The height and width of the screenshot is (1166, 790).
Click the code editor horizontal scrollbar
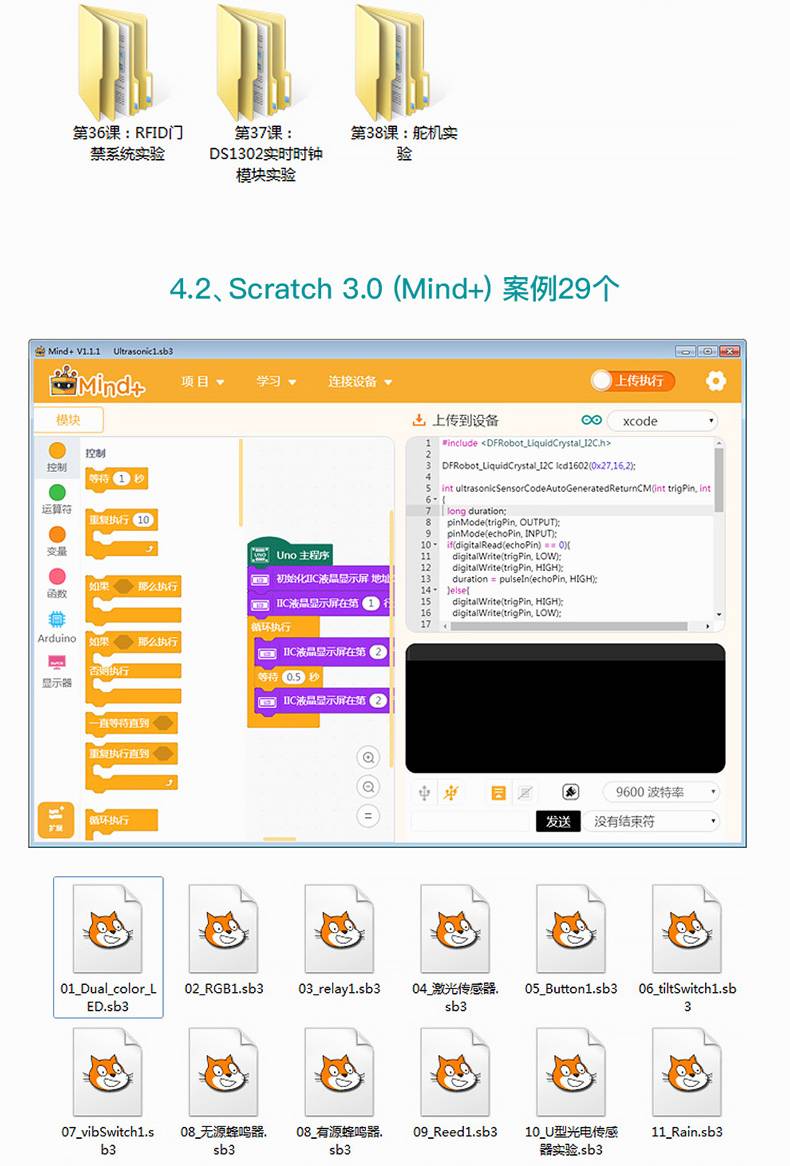pyautogui.click(x=568, y=626)
